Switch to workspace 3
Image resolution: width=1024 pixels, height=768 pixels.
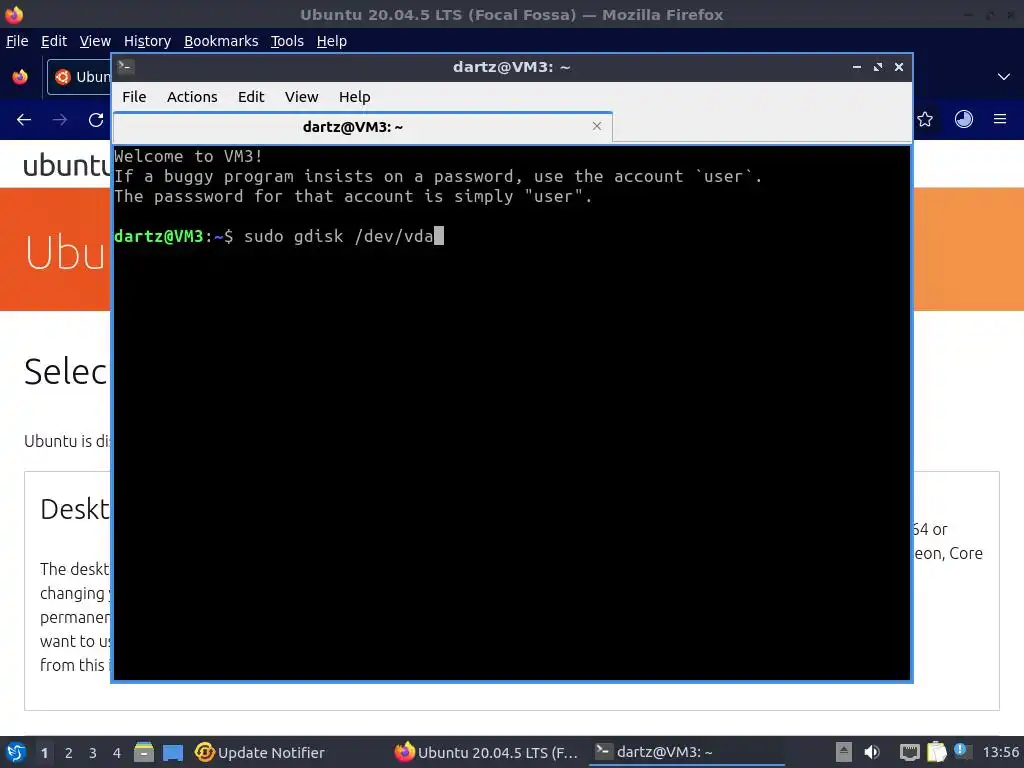tap(93, 753)
